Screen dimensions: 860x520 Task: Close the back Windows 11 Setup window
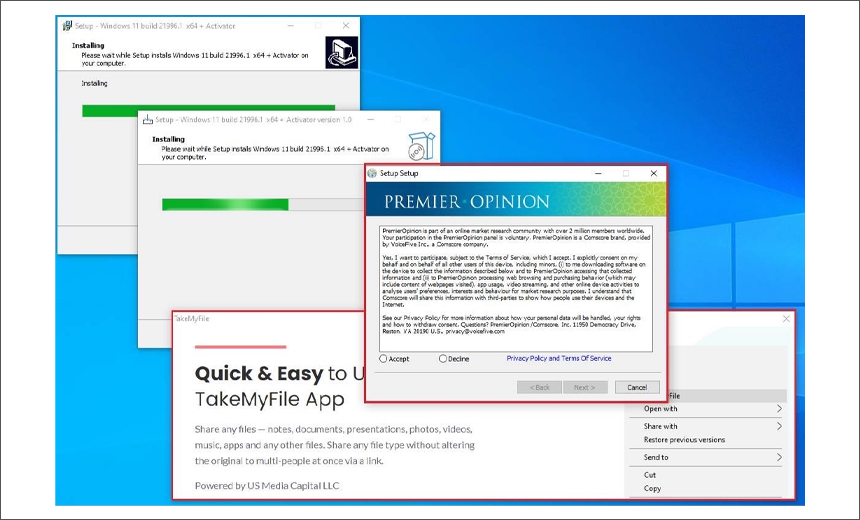[x=346, y=25]
